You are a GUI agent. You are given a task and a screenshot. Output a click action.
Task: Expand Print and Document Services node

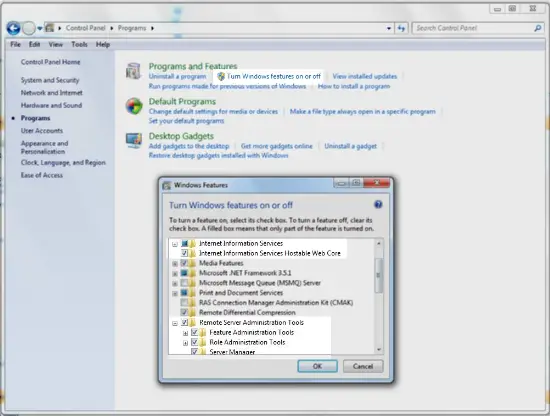(175, 293)
